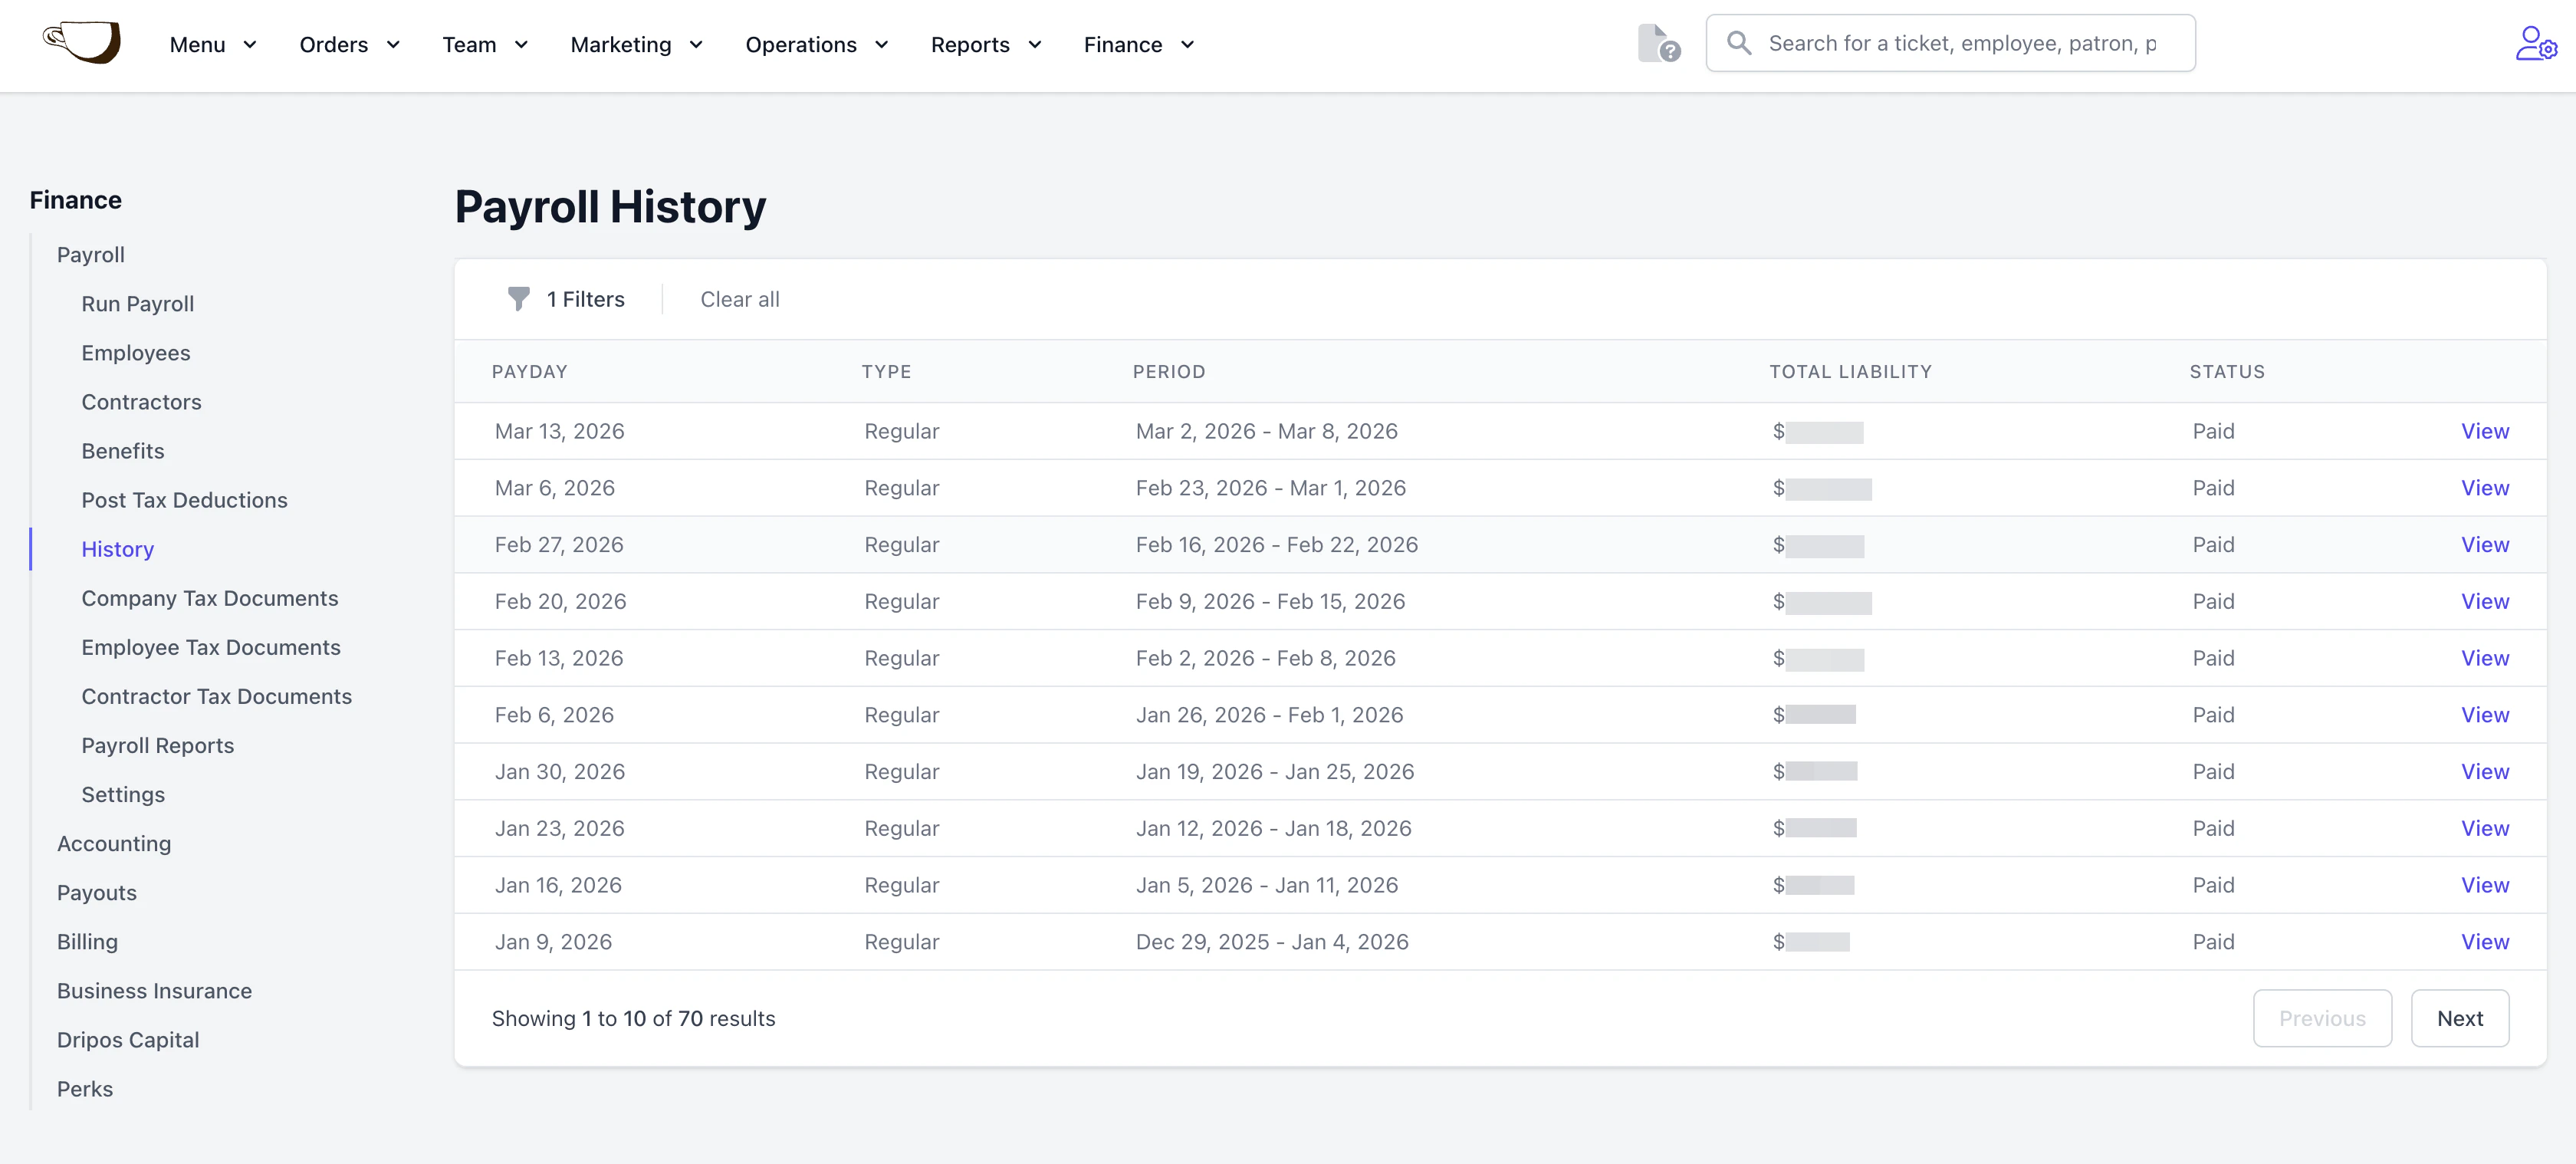Go to Dripos Capital section

pyautogui.click(x=128, y=1040)
